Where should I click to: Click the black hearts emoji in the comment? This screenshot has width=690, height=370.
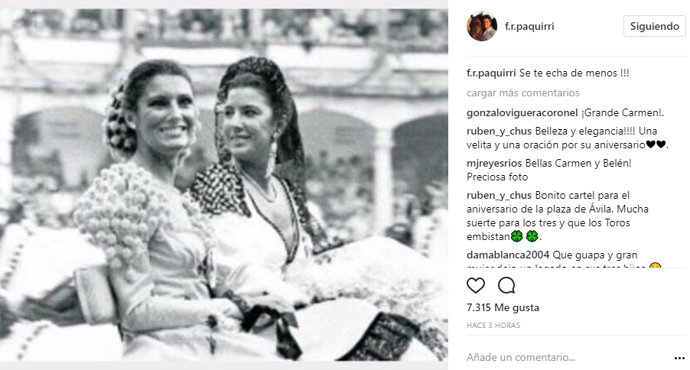coord(656,145)
